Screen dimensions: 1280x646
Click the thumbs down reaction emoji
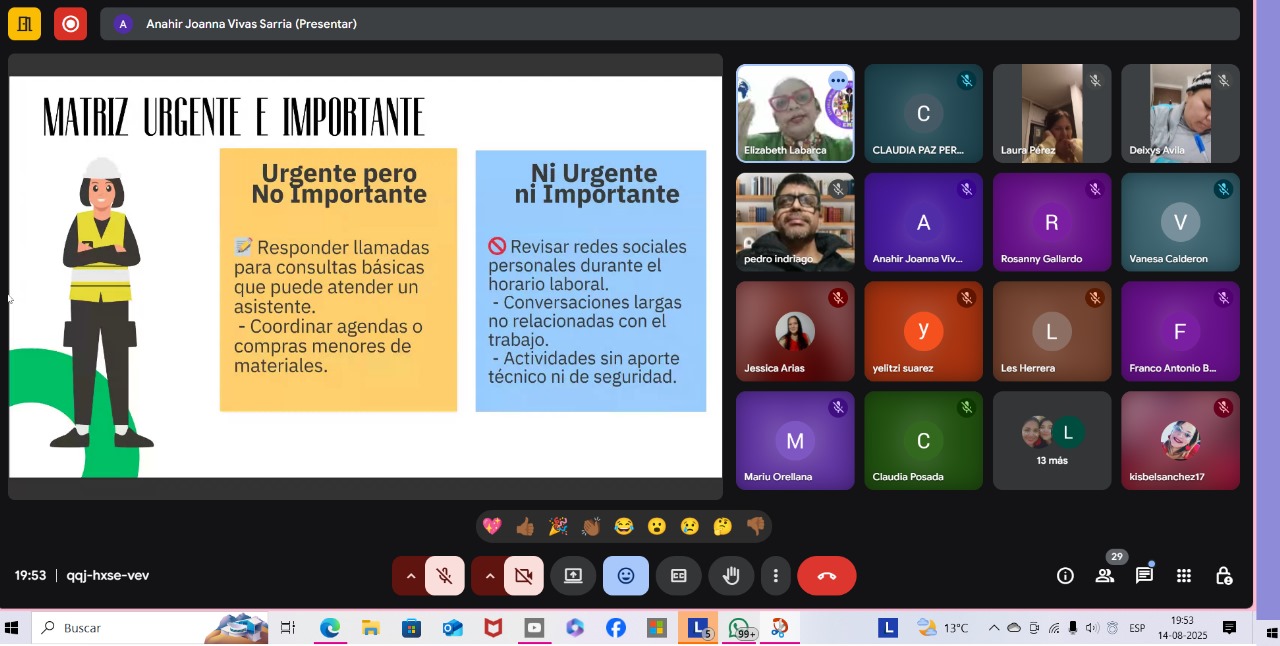(755, 526)
